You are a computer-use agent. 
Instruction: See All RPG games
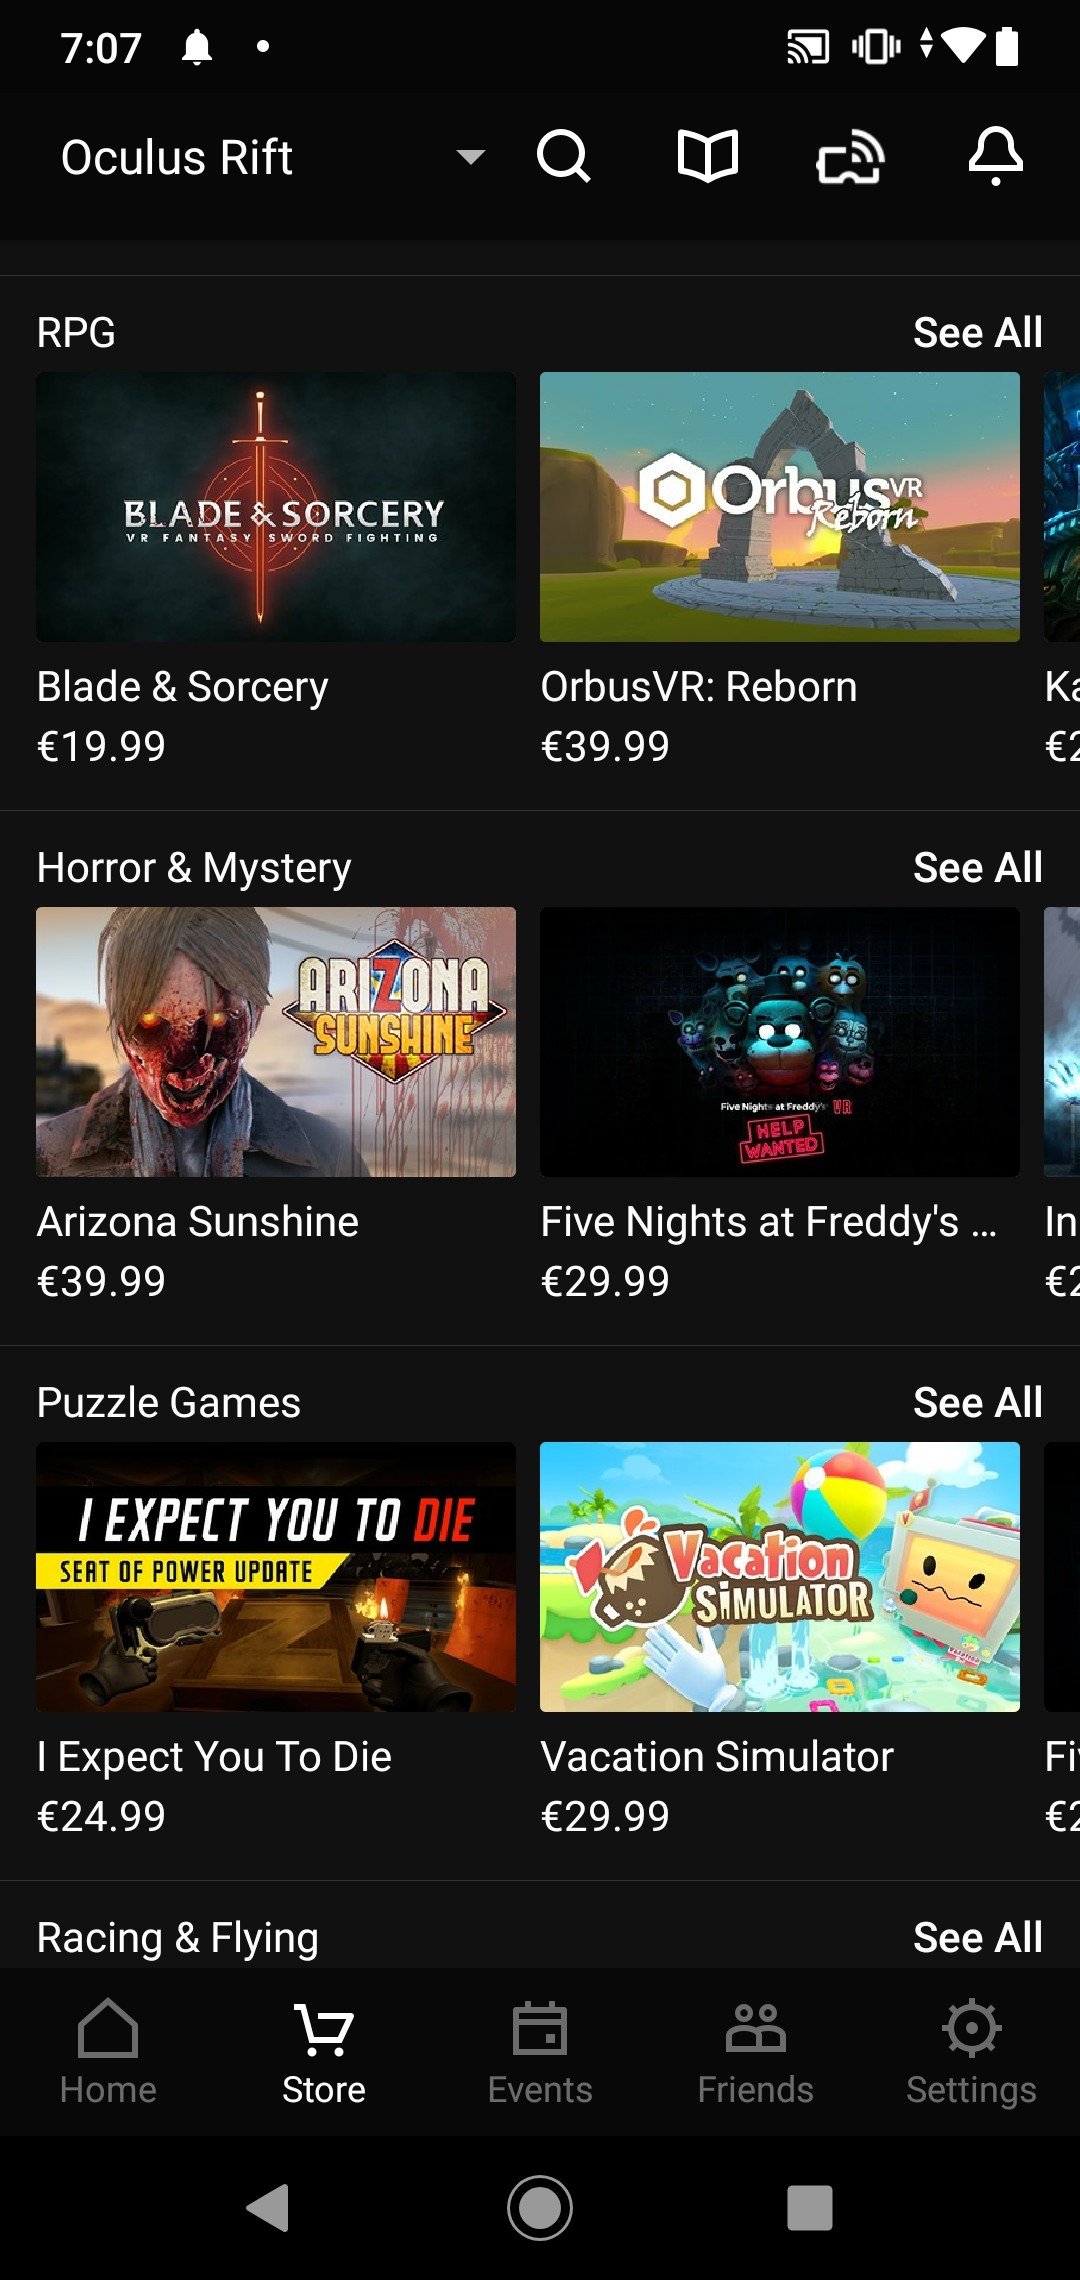pos(977,333)
